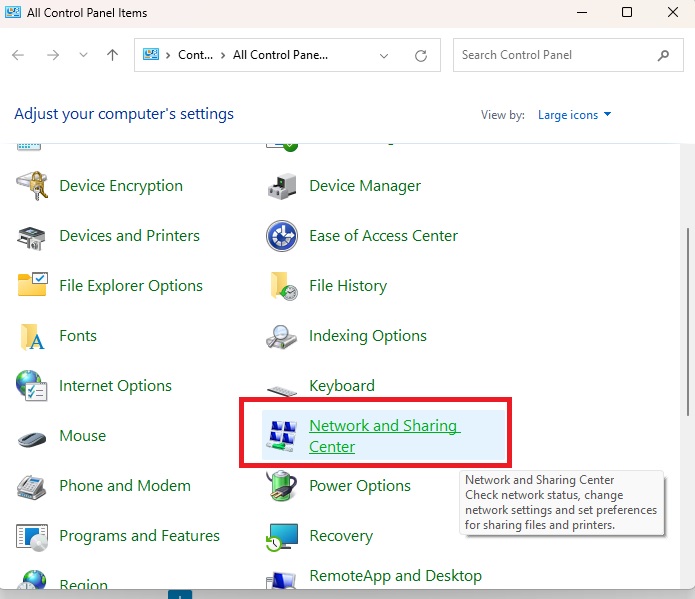Close the All Control Panel Items window
Screen dimensions: 695x599
click(673, 12)
